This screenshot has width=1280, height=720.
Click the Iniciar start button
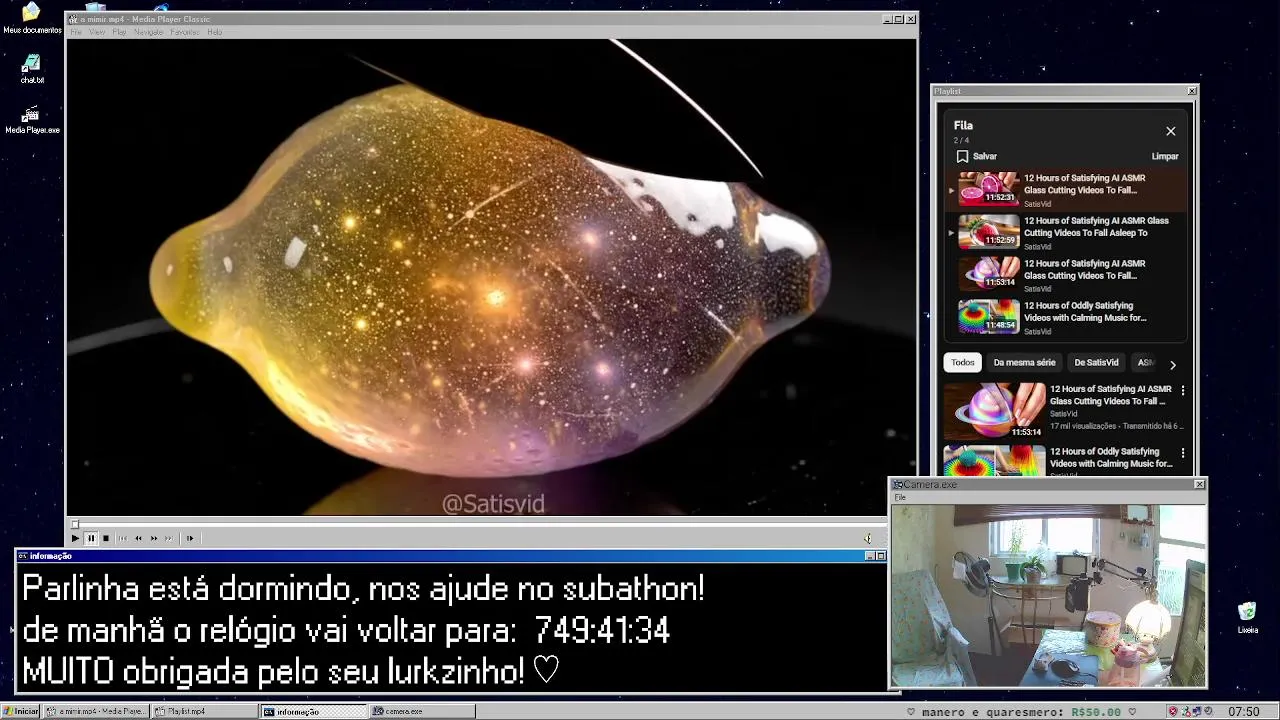pyautogui.click(x=21, y=711)
